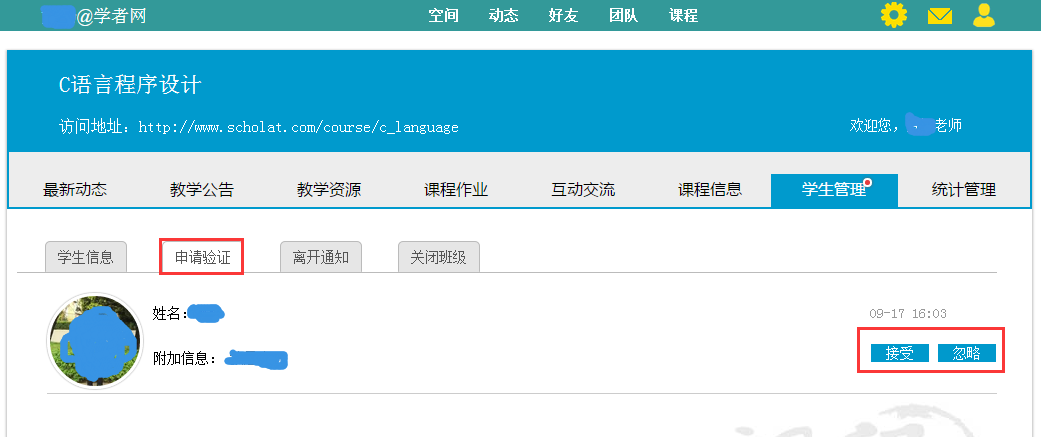Go to the 互动交流 tab
Screen dimensions: 1041x437
pyautogui.click(x=583, y=190)
